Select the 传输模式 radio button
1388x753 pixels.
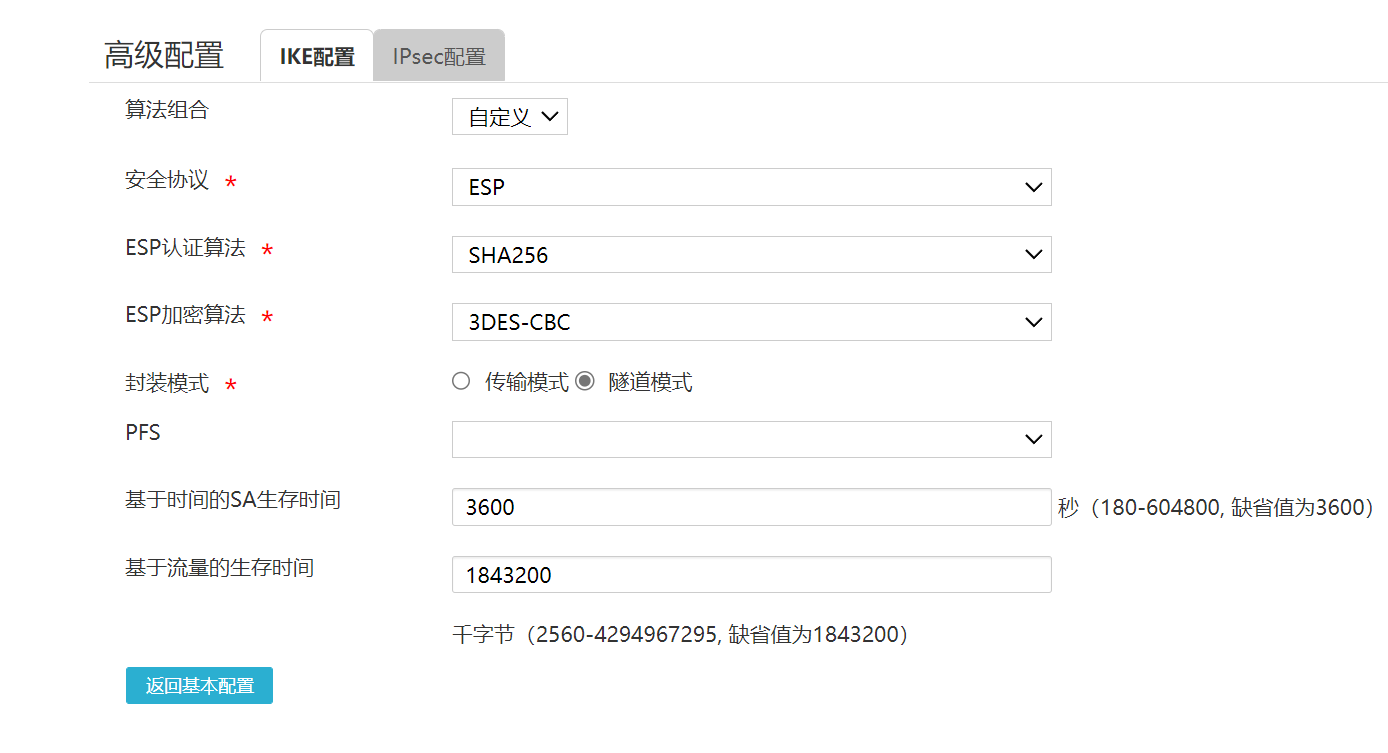tap(461, 381)
